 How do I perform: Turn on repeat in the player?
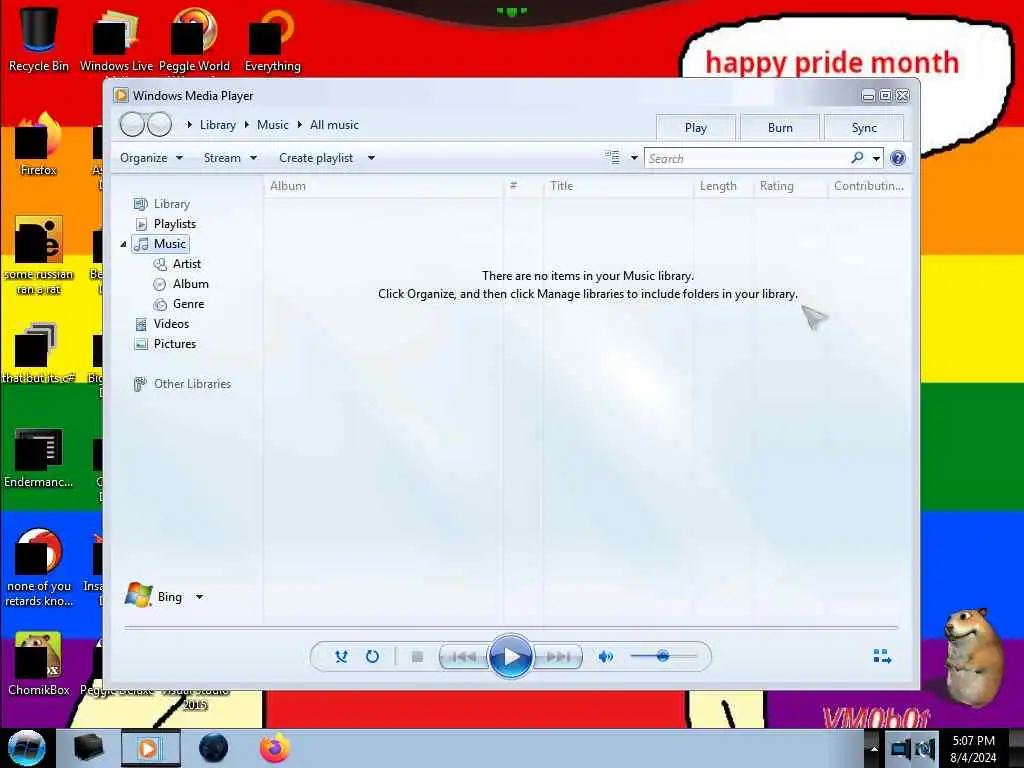pyautogui.click(x=372, y=656)
